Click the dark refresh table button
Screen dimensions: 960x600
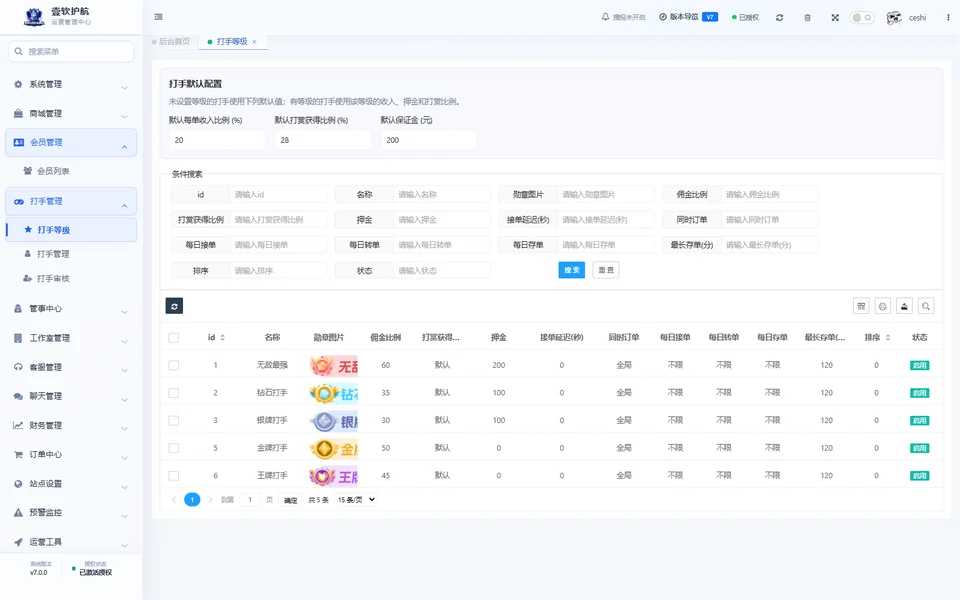[174, 306]
